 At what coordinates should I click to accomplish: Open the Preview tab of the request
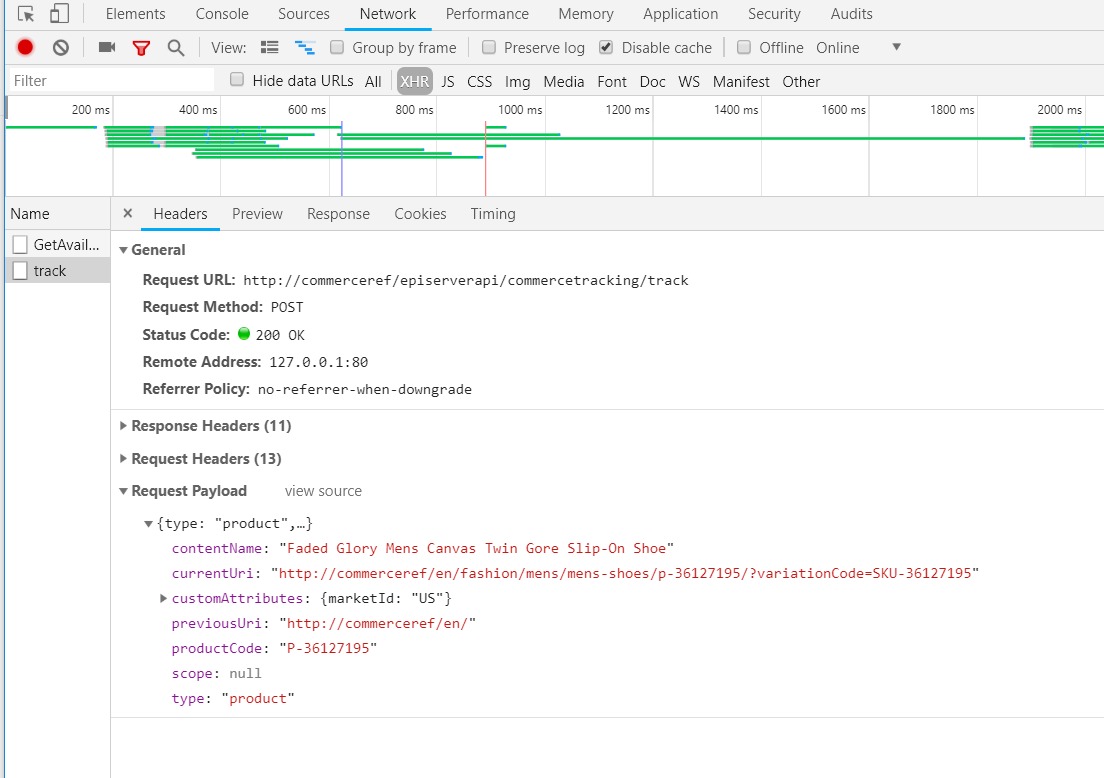point(257,214)
